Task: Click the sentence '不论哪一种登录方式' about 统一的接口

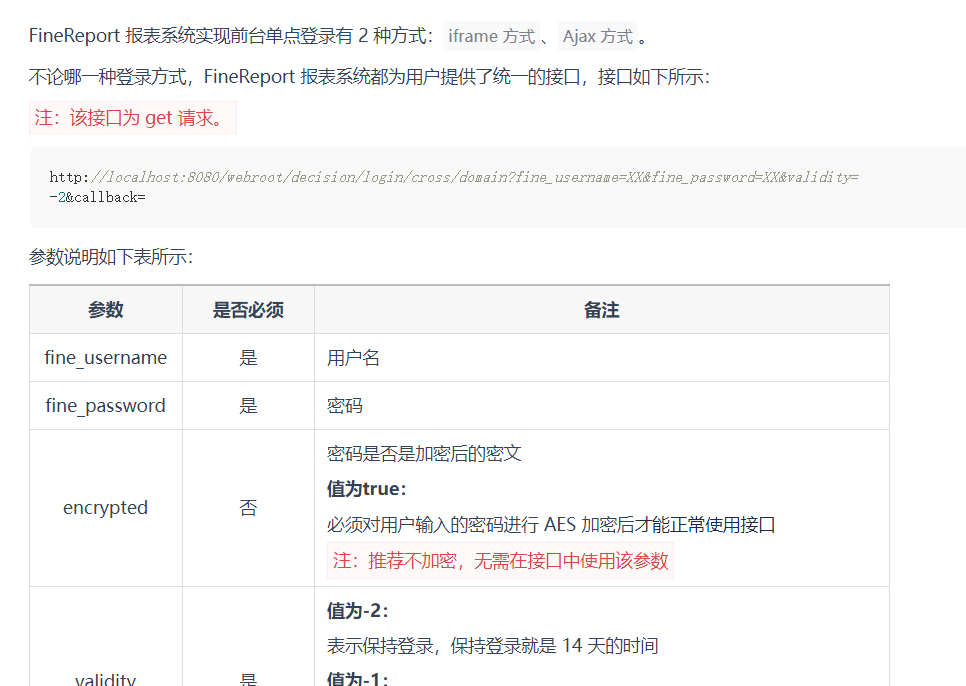Action: point(369,77)
